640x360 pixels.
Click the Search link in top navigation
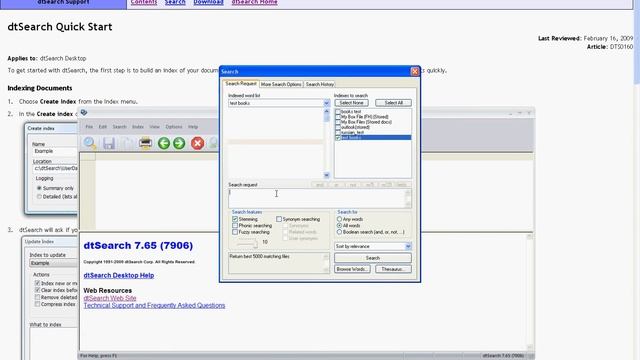click(x=175, y=2)
